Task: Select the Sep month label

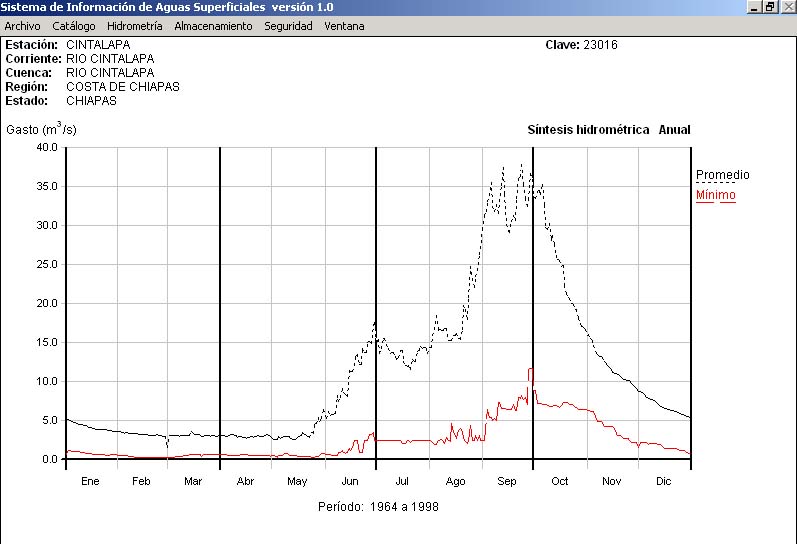Action: click(507, 481)
